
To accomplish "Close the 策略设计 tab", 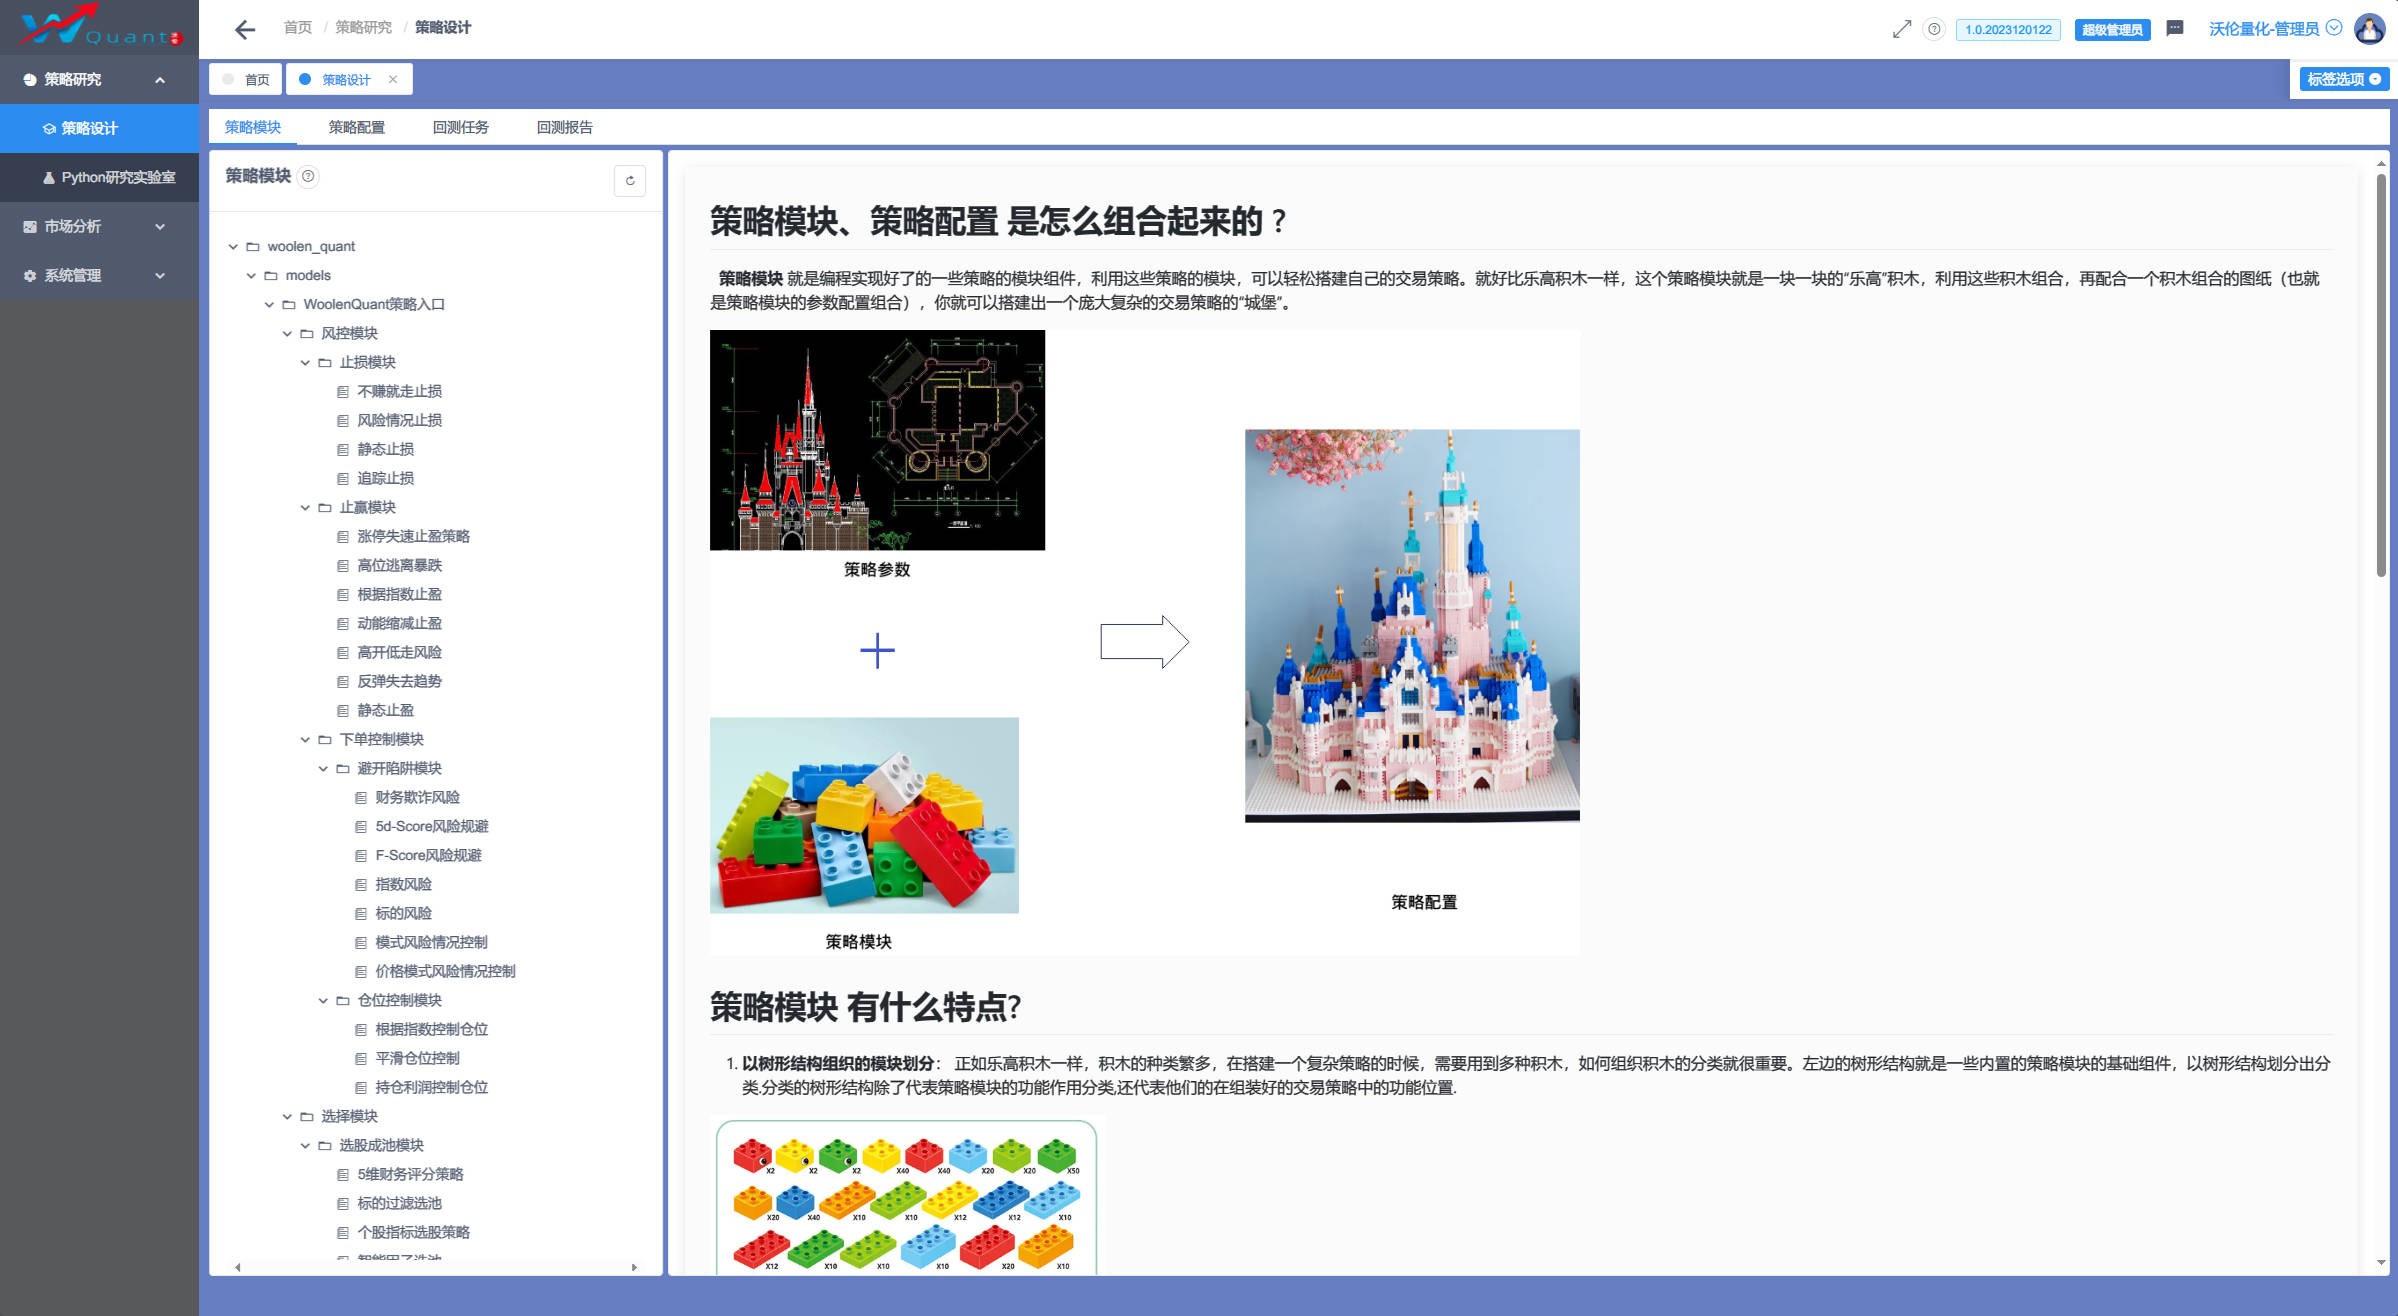I will click(x=393, y=79).
